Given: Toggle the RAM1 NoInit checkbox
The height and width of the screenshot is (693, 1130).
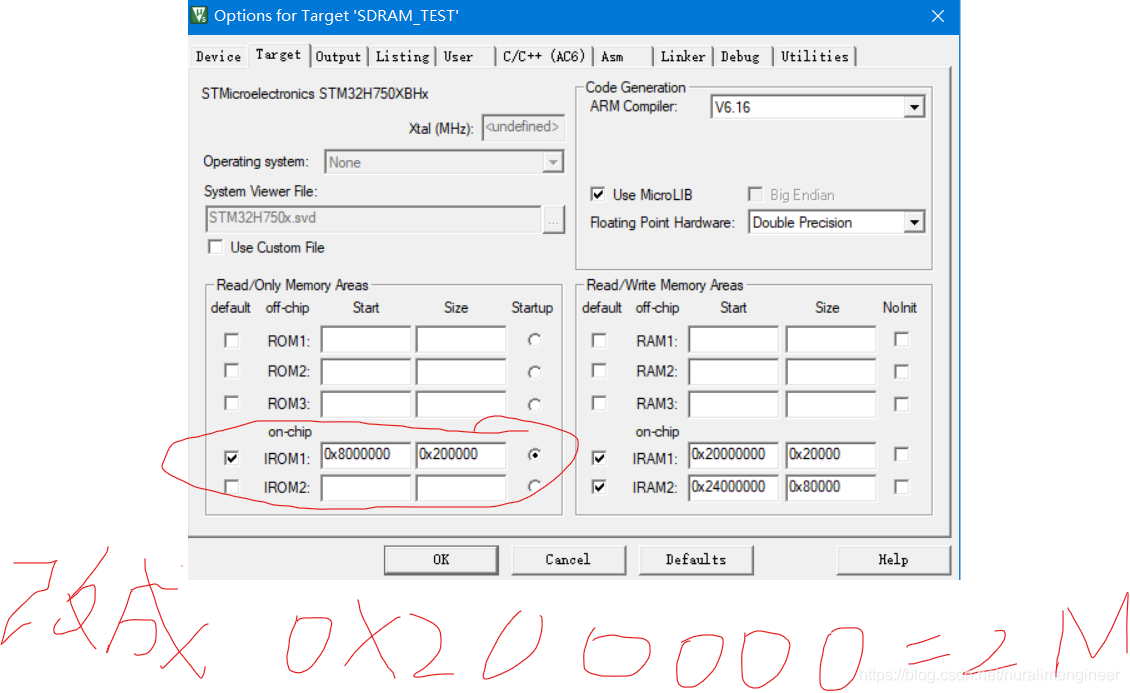Looking at the screenshot, I should (x=901, y=339).
